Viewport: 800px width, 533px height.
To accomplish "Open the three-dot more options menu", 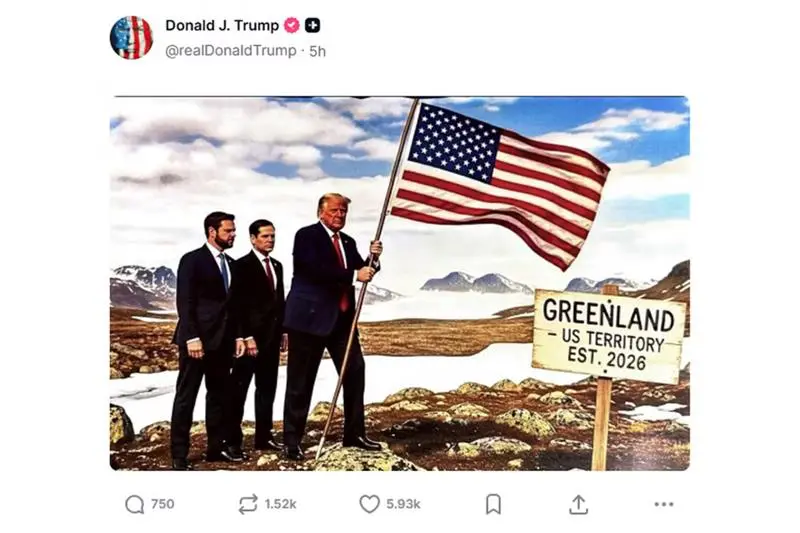I will (x=664, y=504).
